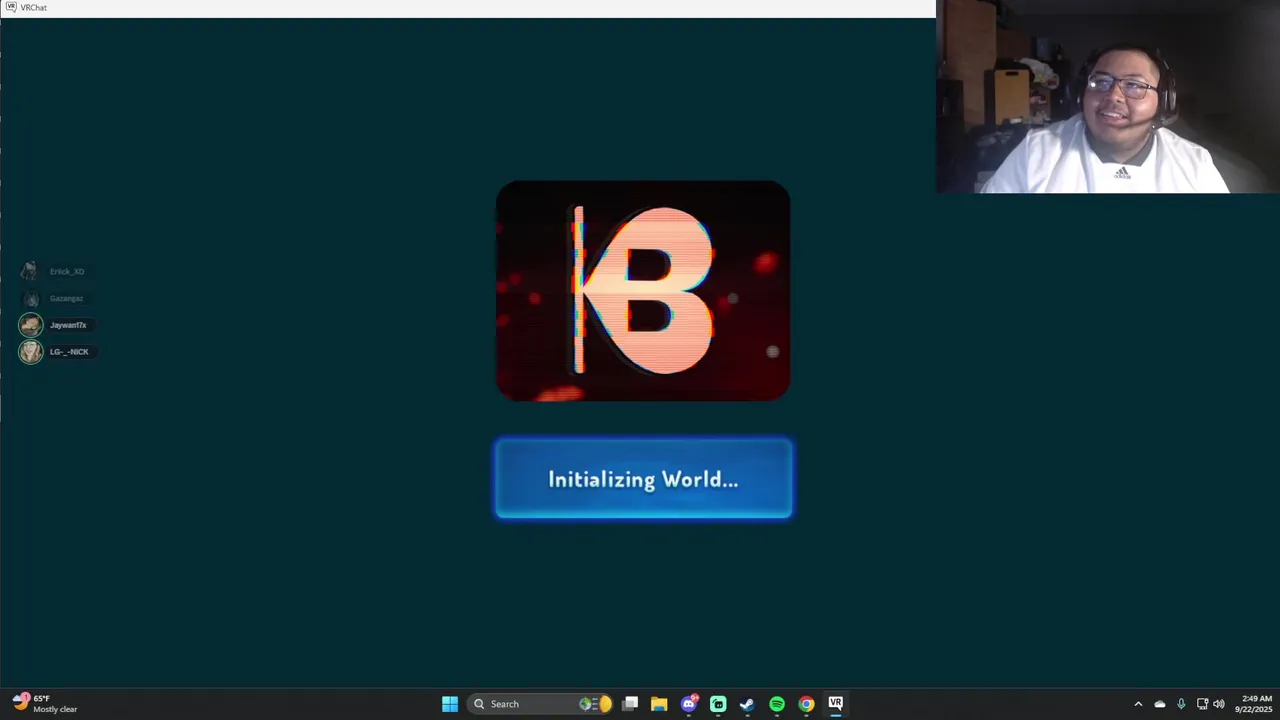This screenshot has height=720, width=1280.
Task: Open the clock showing 2:49 AM
Action: click(1255, 704)
